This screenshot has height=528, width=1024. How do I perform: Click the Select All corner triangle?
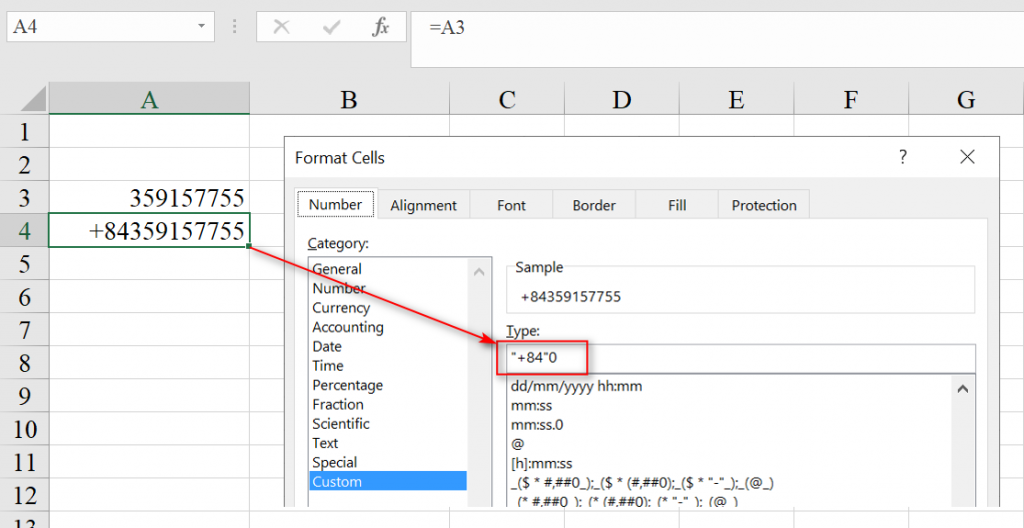click(34, 98)
